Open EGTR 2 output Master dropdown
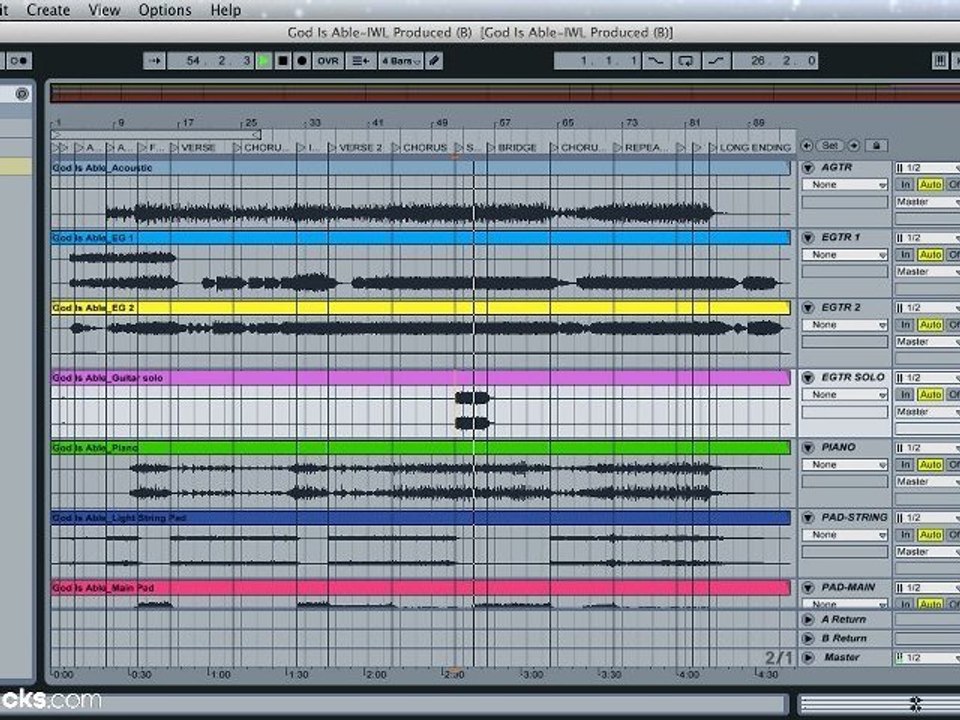The width and height of the screenshot is (960, 720). (x=927, y=342)
